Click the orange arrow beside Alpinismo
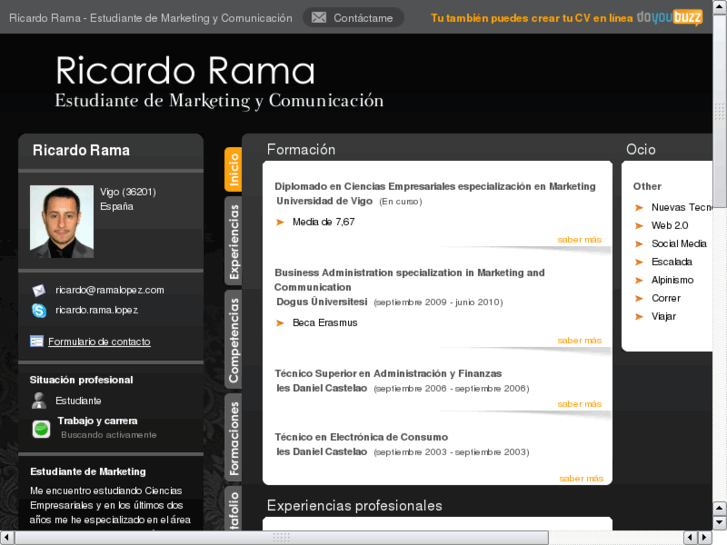The height and width of the screenshot is (545, 727). (639, 280)
